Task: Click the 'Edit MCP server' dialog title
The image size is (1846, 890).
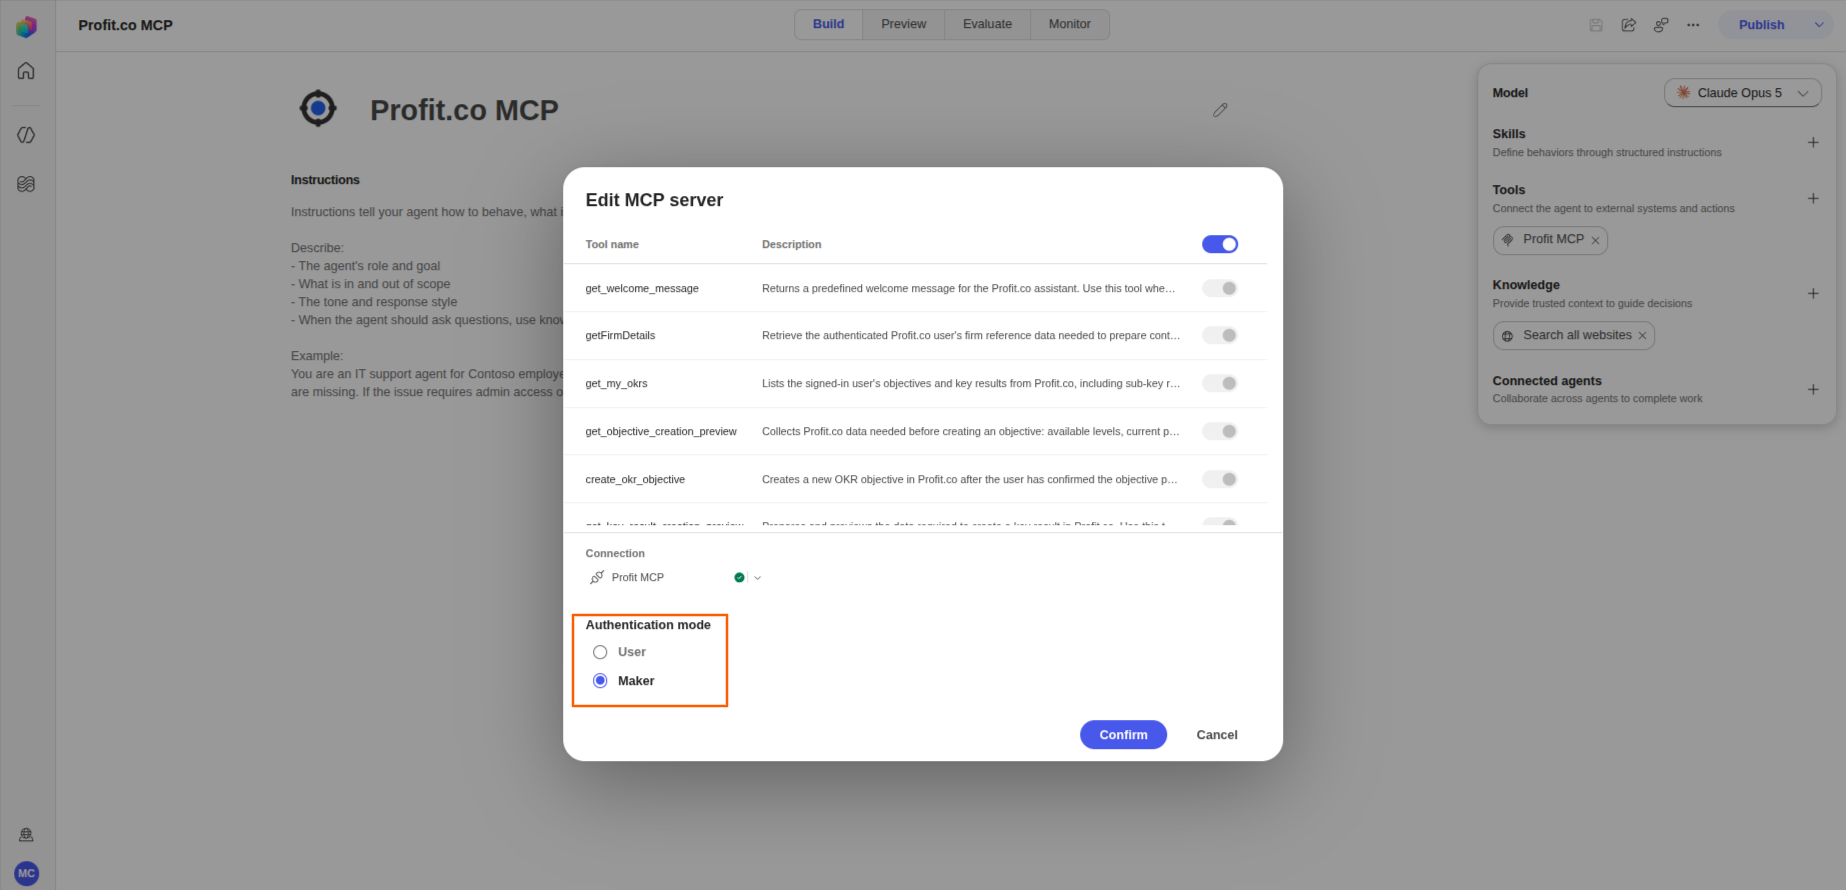Action: coord(654,200)
